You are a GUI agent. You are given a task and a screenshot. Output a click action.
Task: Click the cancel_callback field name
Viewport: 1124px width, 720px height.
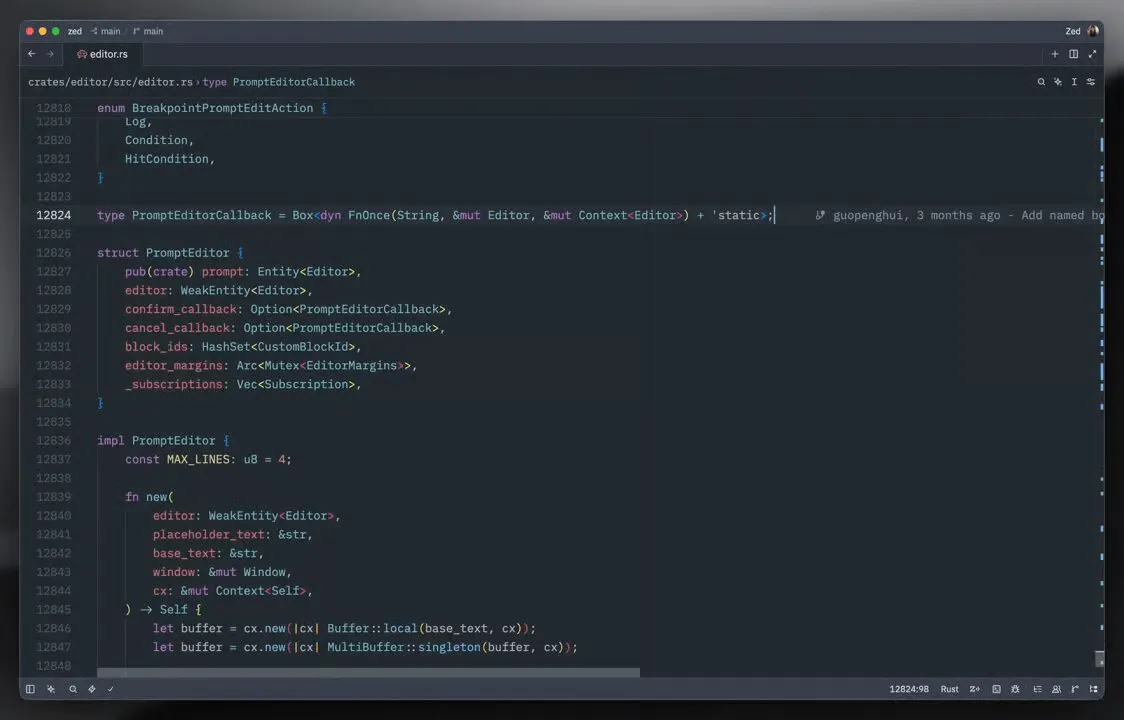click(177, 328)
